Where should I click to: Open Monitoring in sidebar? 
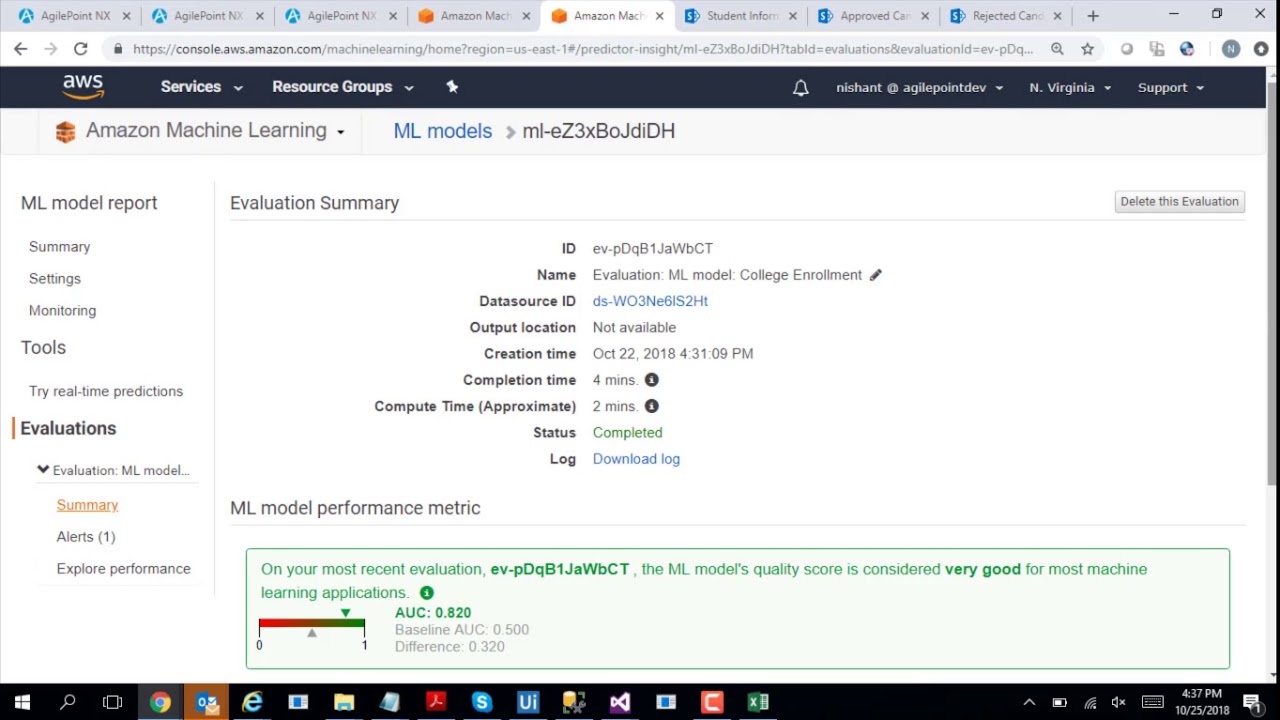coord(62,311)
